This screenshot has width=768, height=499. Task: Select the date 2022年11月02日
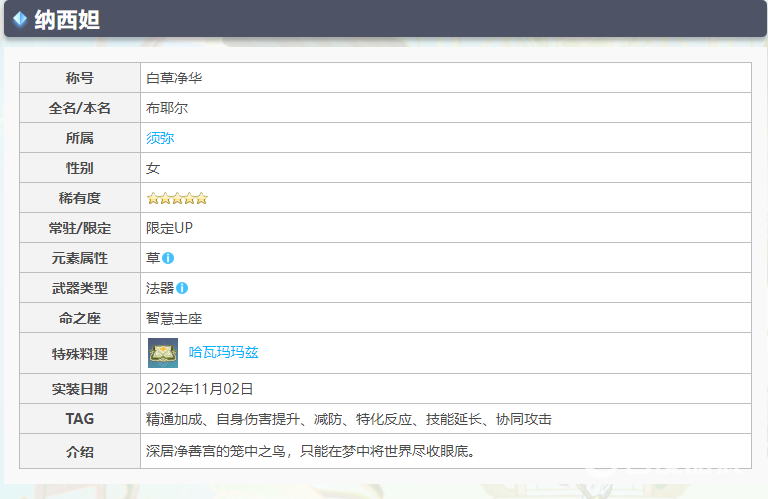199,389
